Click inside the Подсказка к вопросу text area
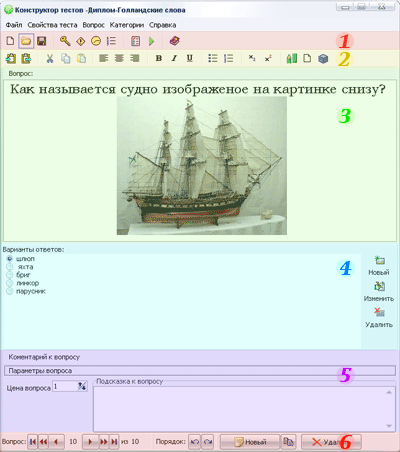This screenshot has height=452, width=400. coord(239,409)
